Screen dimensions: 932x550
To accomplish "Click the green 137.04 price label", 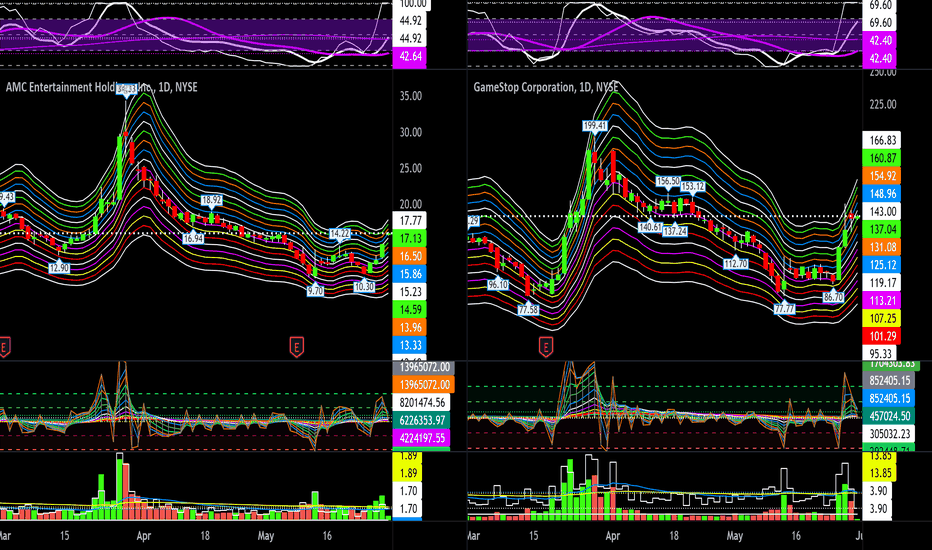I will point(882,230).
